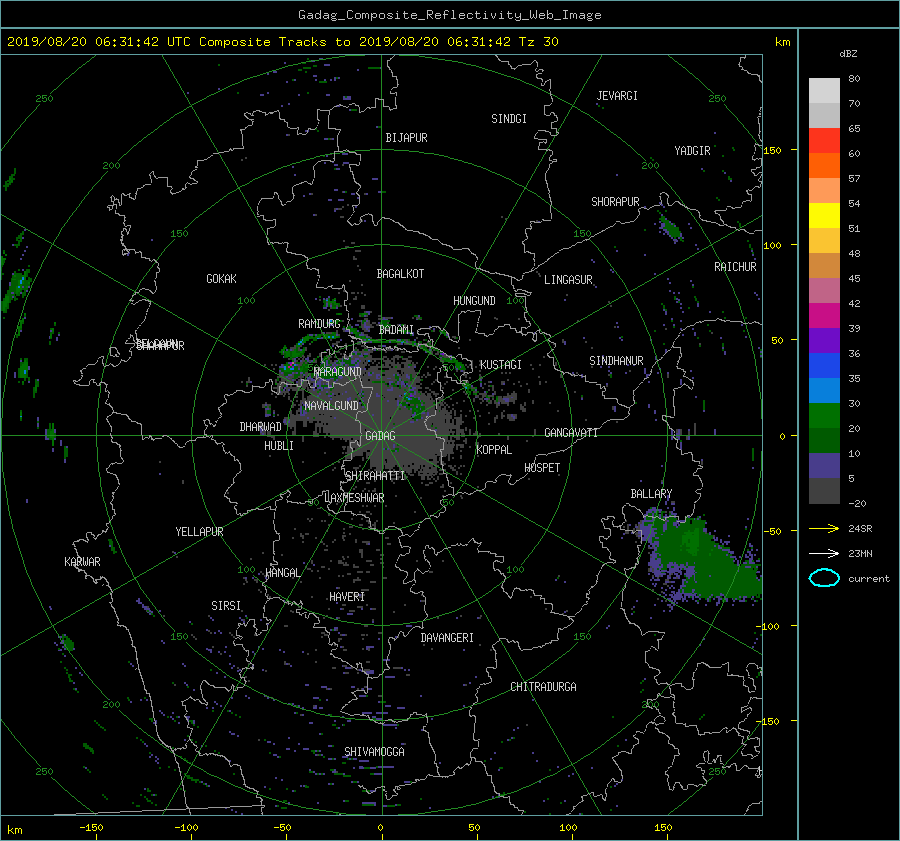The width and height of the screenshot is (900, 841).
Task: Select the bright green 20-30 dBZ color band
Action: point(824,415)
